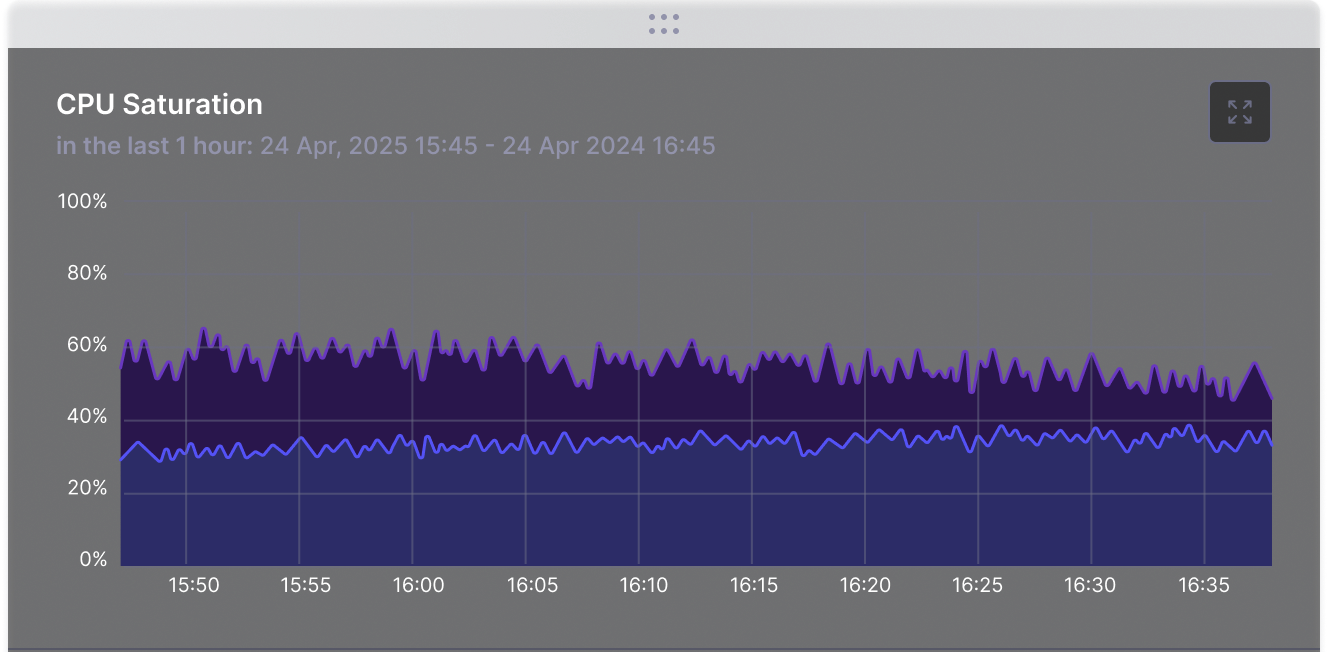Screen dimensions: 1328x652
Task: Grab the six-dot drag handle at top
Action: click(x=664, y=24)
